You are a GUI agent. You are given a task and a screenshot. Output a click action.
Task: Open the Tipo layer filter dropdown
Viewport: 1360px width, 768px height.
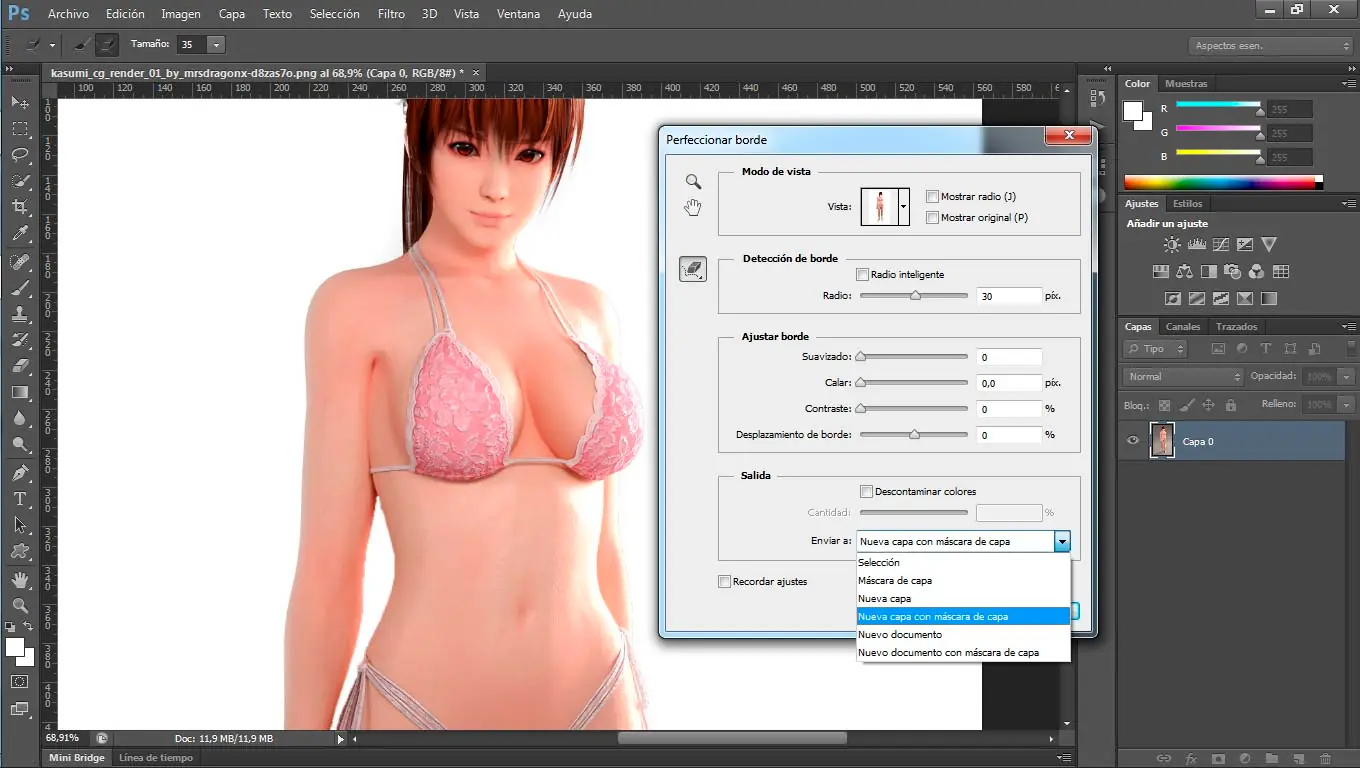pyautogui.click(x=1156, y=349)
